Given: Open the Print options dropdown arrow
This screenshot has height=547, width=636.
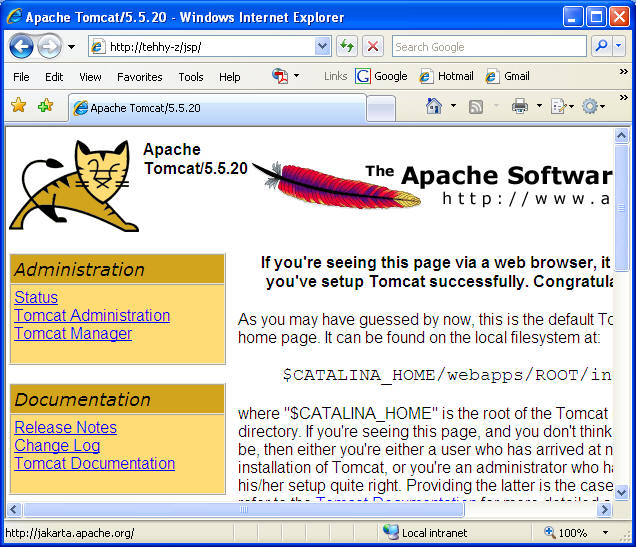Looking at the screenshot, I should 539,106.
